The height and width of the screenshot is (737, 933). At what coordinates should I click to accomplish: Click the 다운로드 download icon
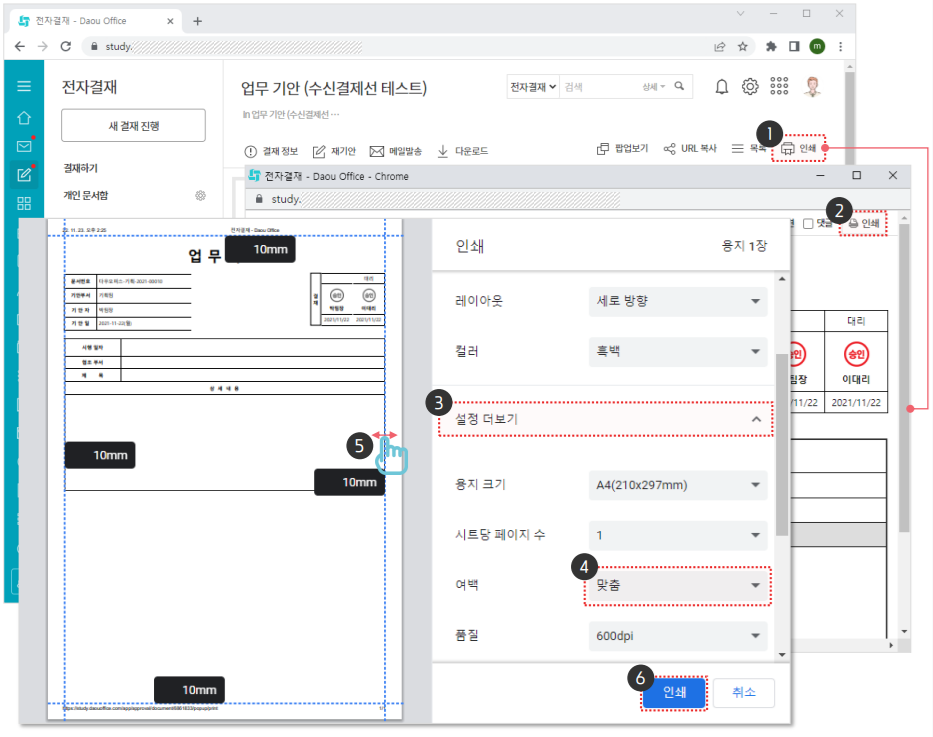point(443,151)
